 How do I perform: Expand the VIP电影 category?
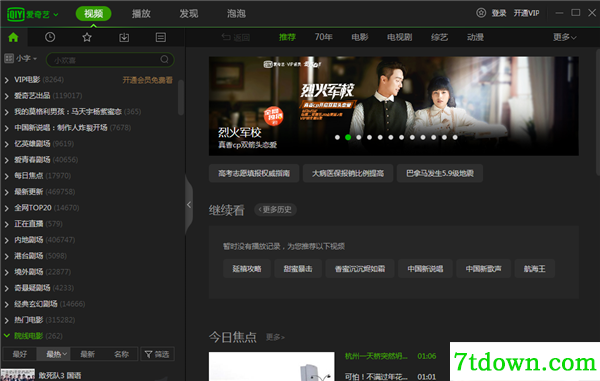(7, 80)
